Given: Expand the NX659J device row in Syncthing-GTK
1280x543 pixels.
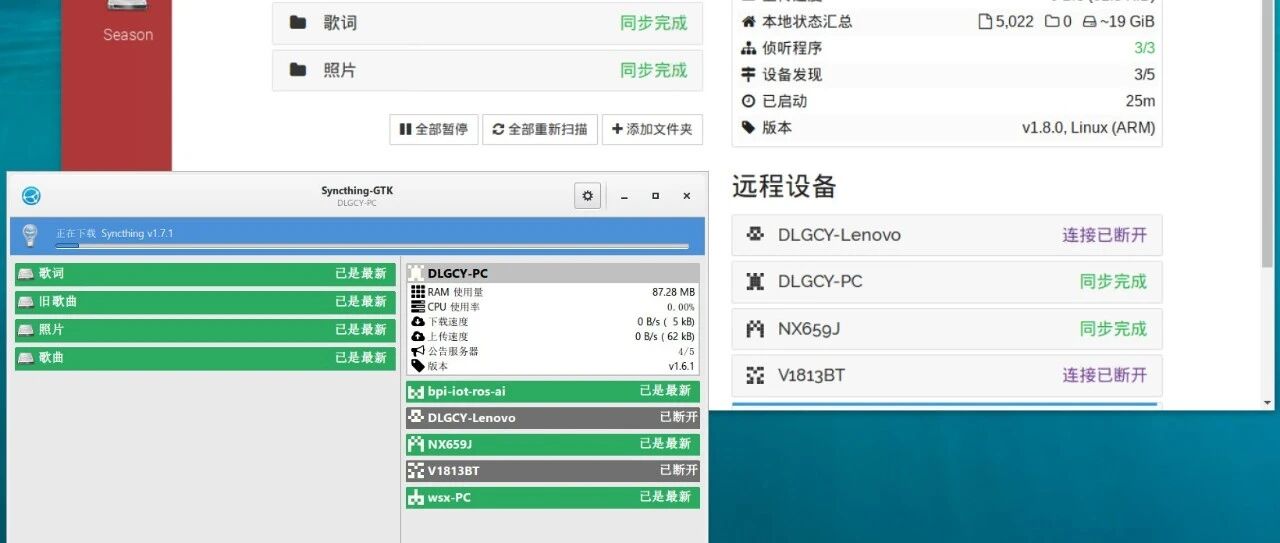Looking at the screenshot, I should 553,444.
